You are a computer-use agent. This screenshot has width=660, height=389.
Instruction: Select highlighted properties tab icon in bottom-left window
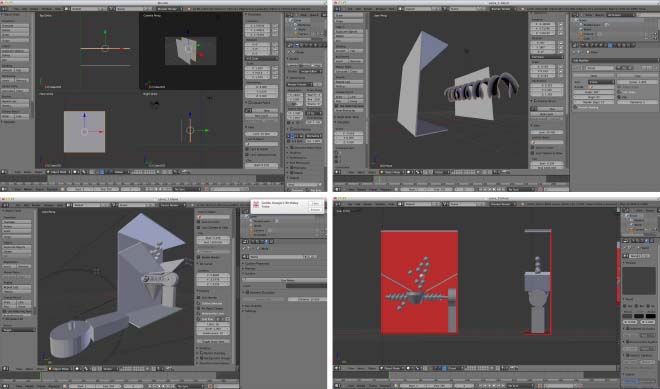pos(266,242)
